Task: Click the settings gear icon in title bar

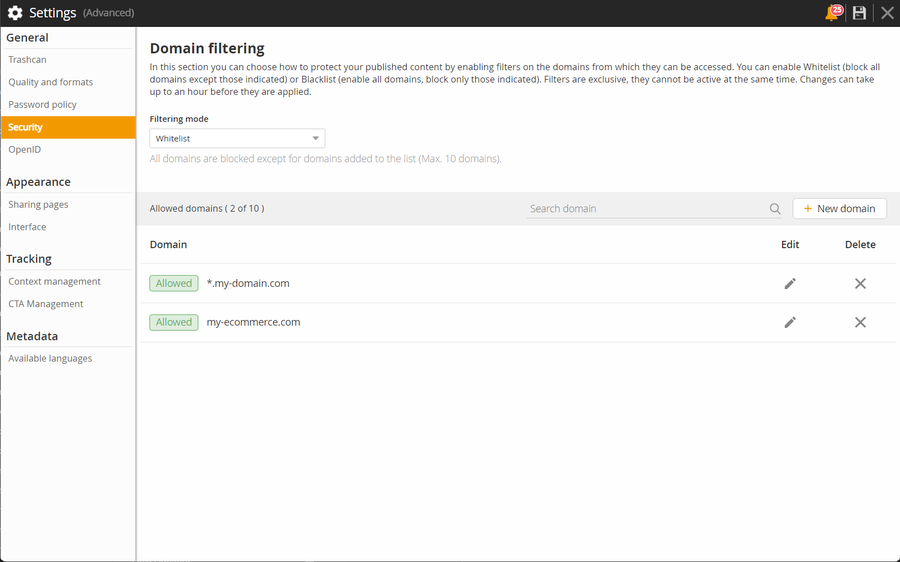Action: tap(15, 13)
